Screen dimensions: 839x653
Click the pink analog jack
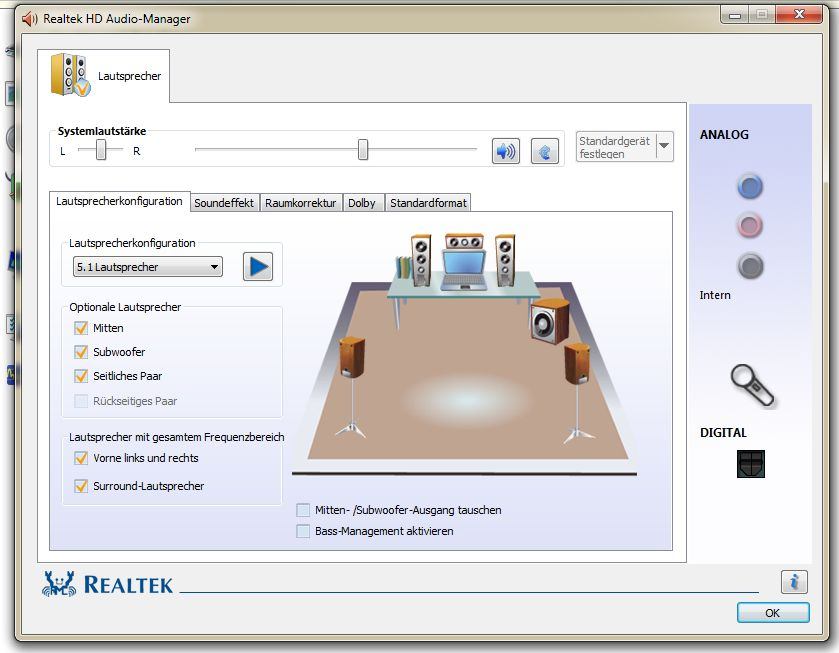(x=750, y=225)
